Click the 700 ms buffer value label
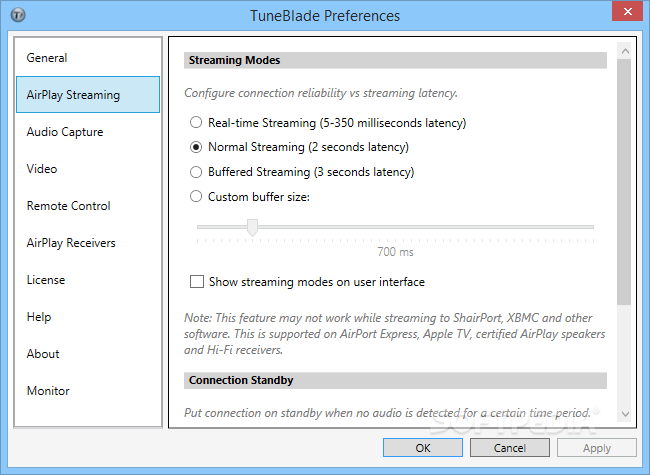Viewport: 650px width, 475px height. [x=395, y=252]
